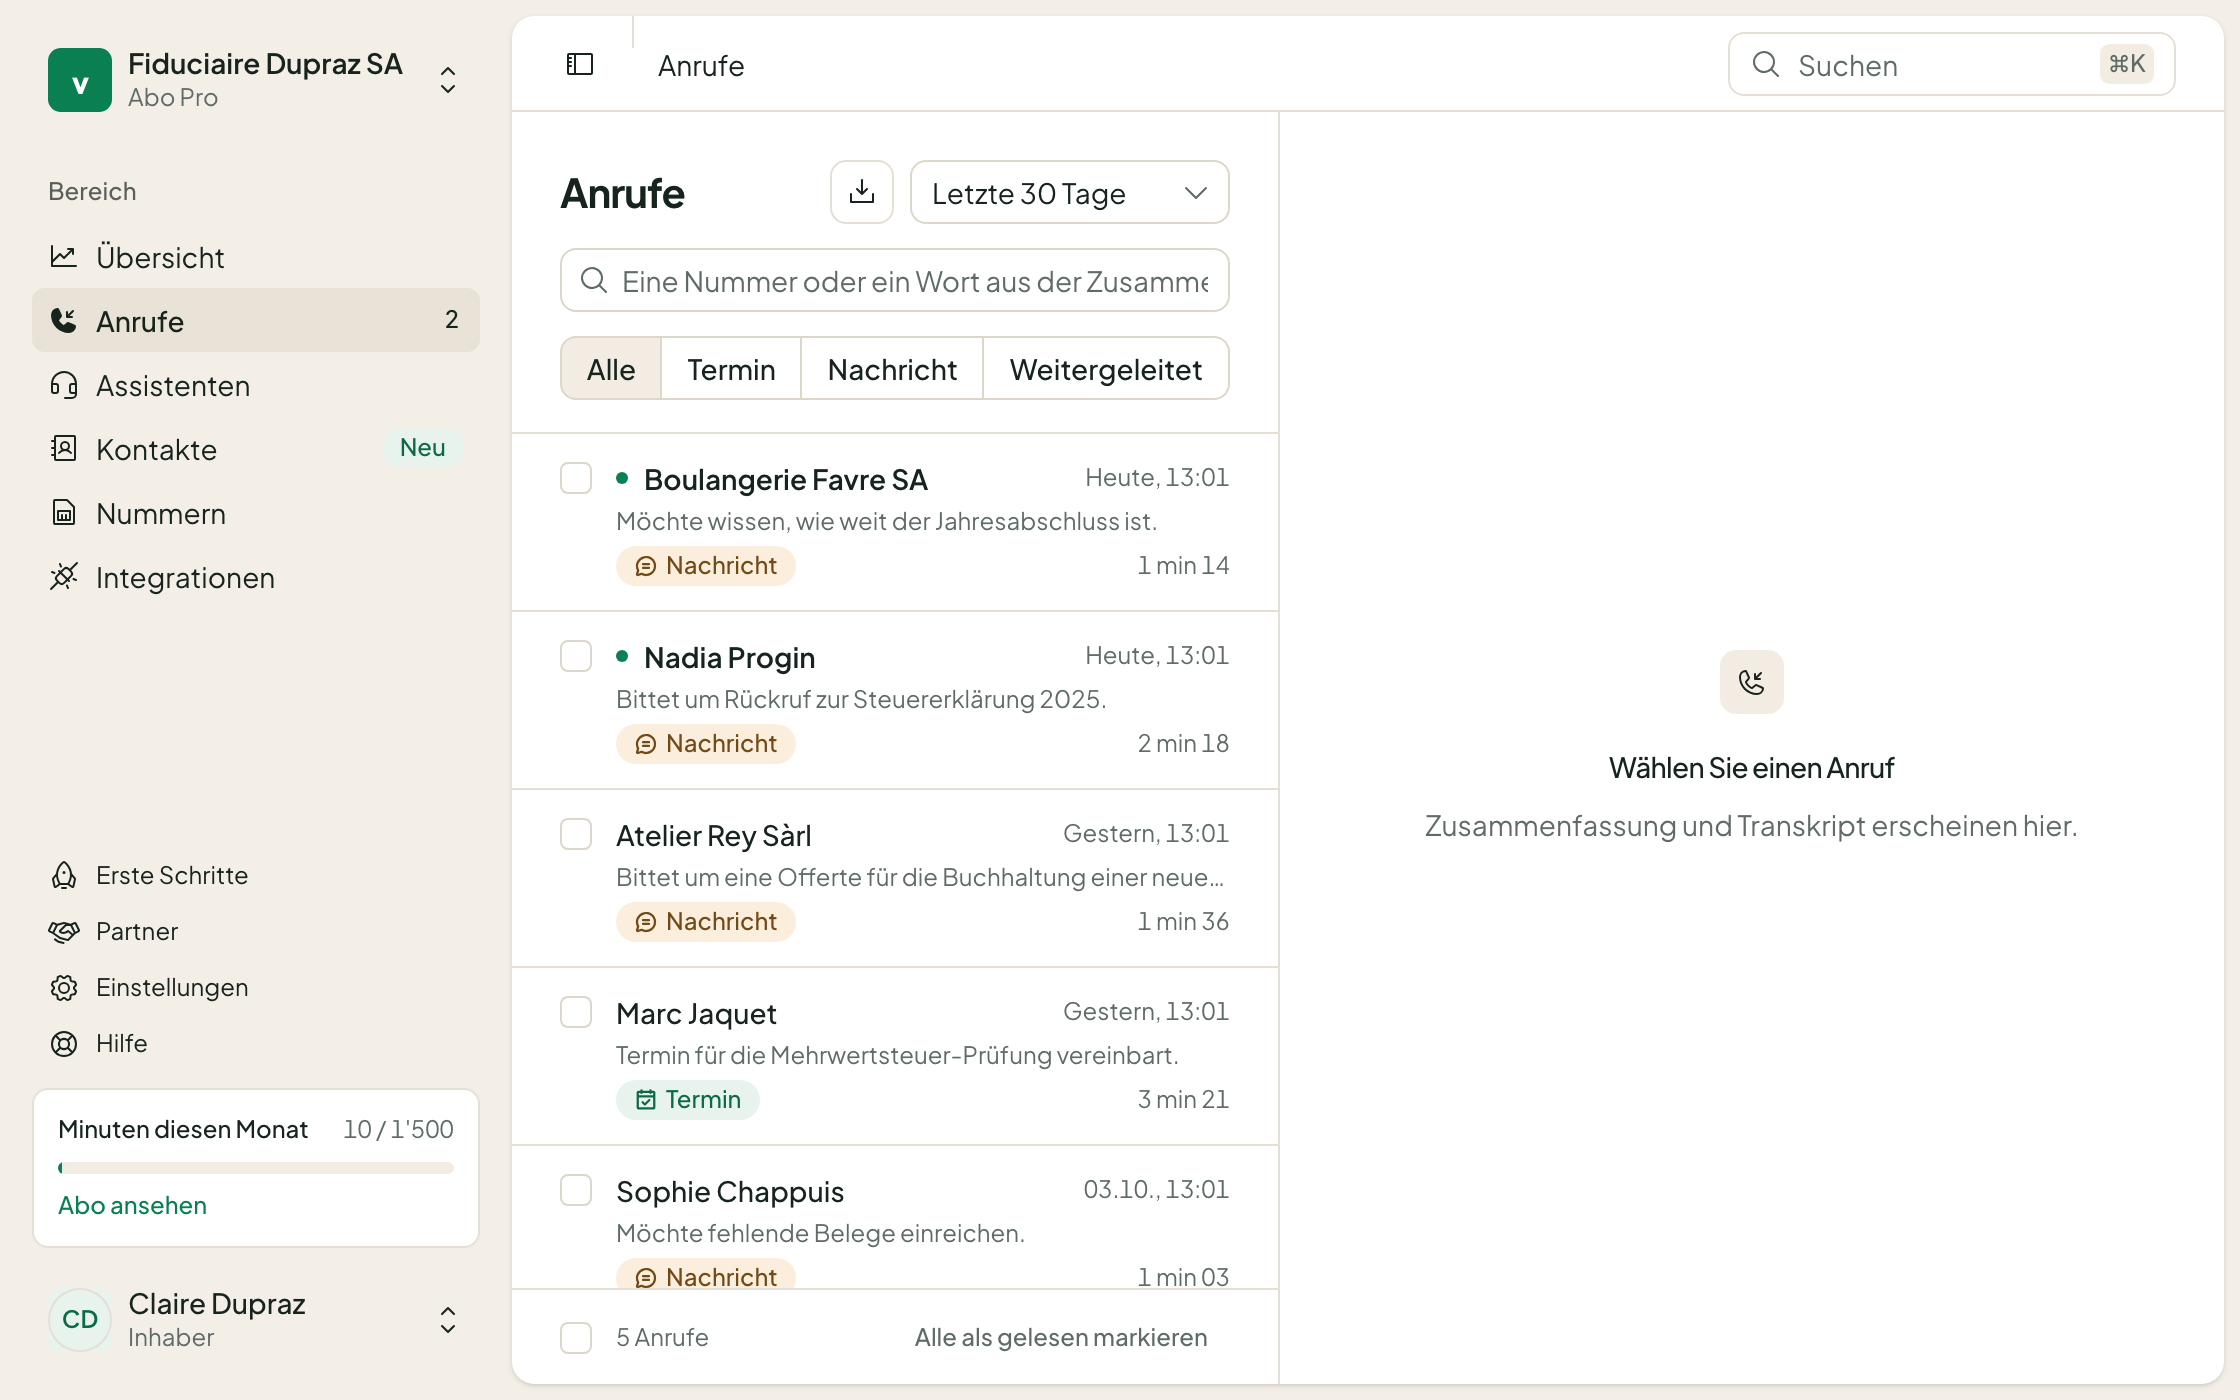Switch to the Termin filter tab
Image resolution: width=2240 pixels, height=1400 pixels.
(731, 369)
